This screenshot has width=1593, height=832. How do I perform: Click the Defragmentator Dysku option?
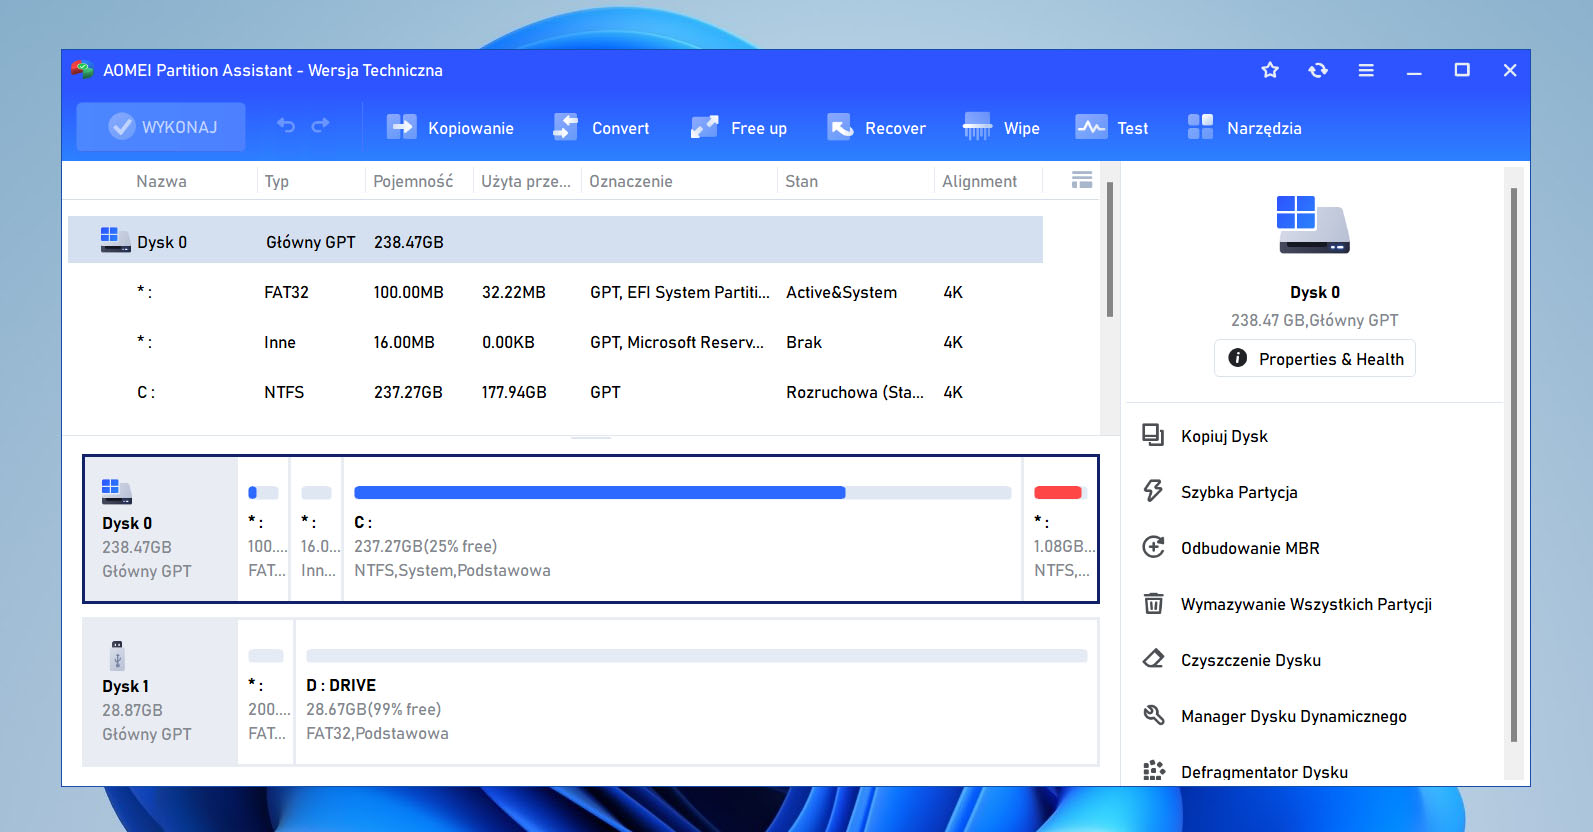[1264, 771]
